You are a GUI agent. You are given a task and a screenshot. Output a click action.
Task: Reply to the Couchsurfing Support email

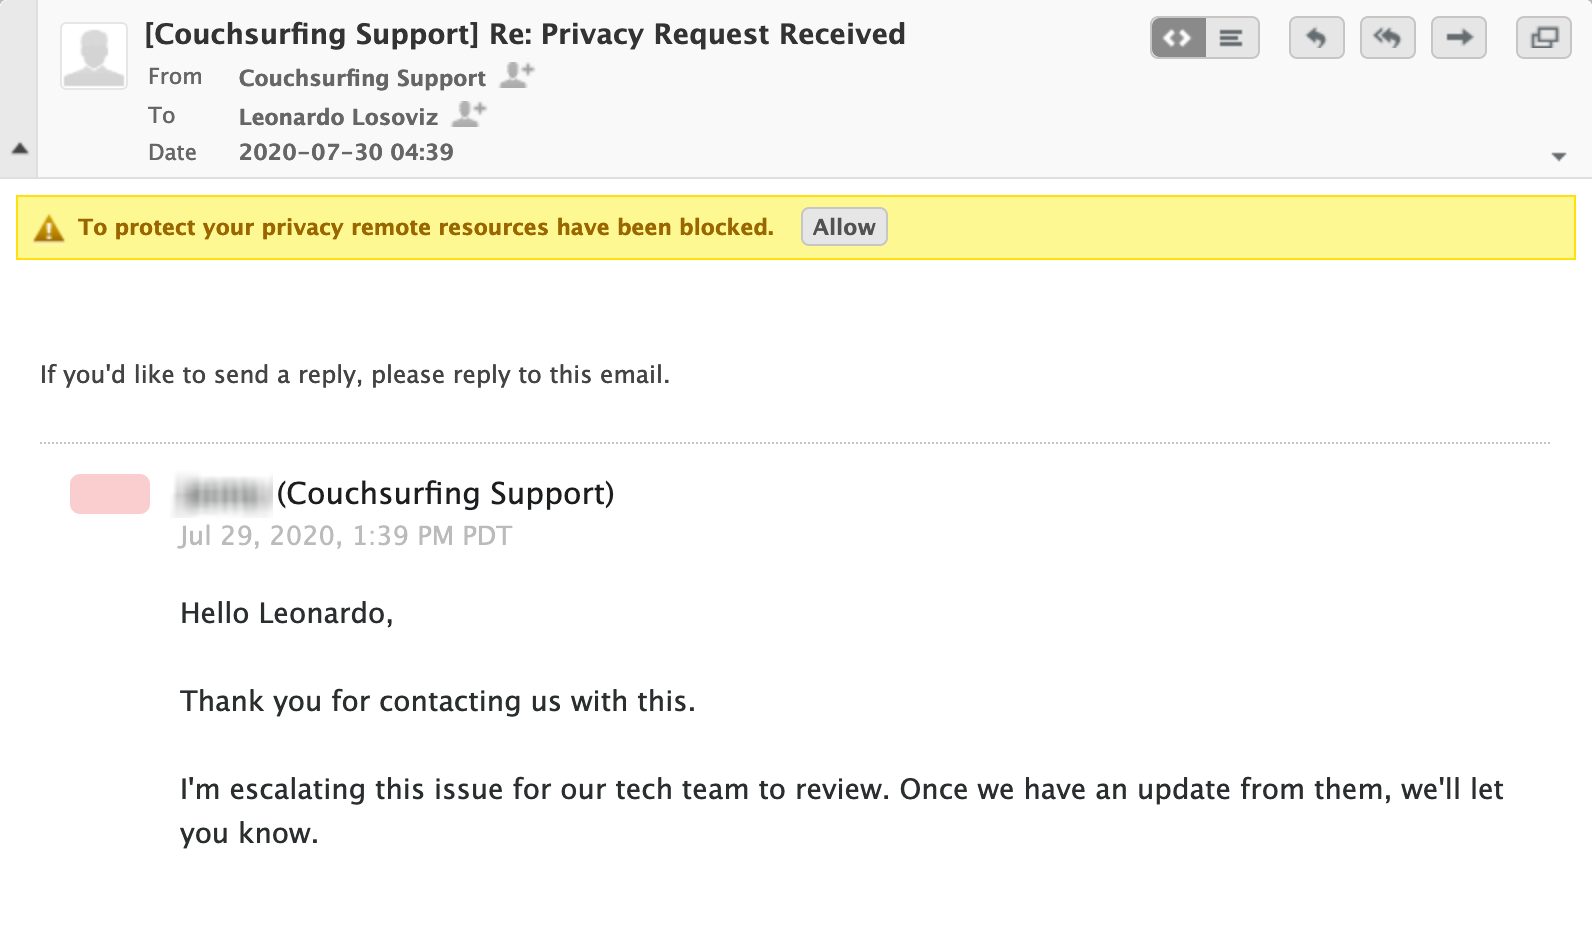pyautogui.click(x=1316, y=38)
